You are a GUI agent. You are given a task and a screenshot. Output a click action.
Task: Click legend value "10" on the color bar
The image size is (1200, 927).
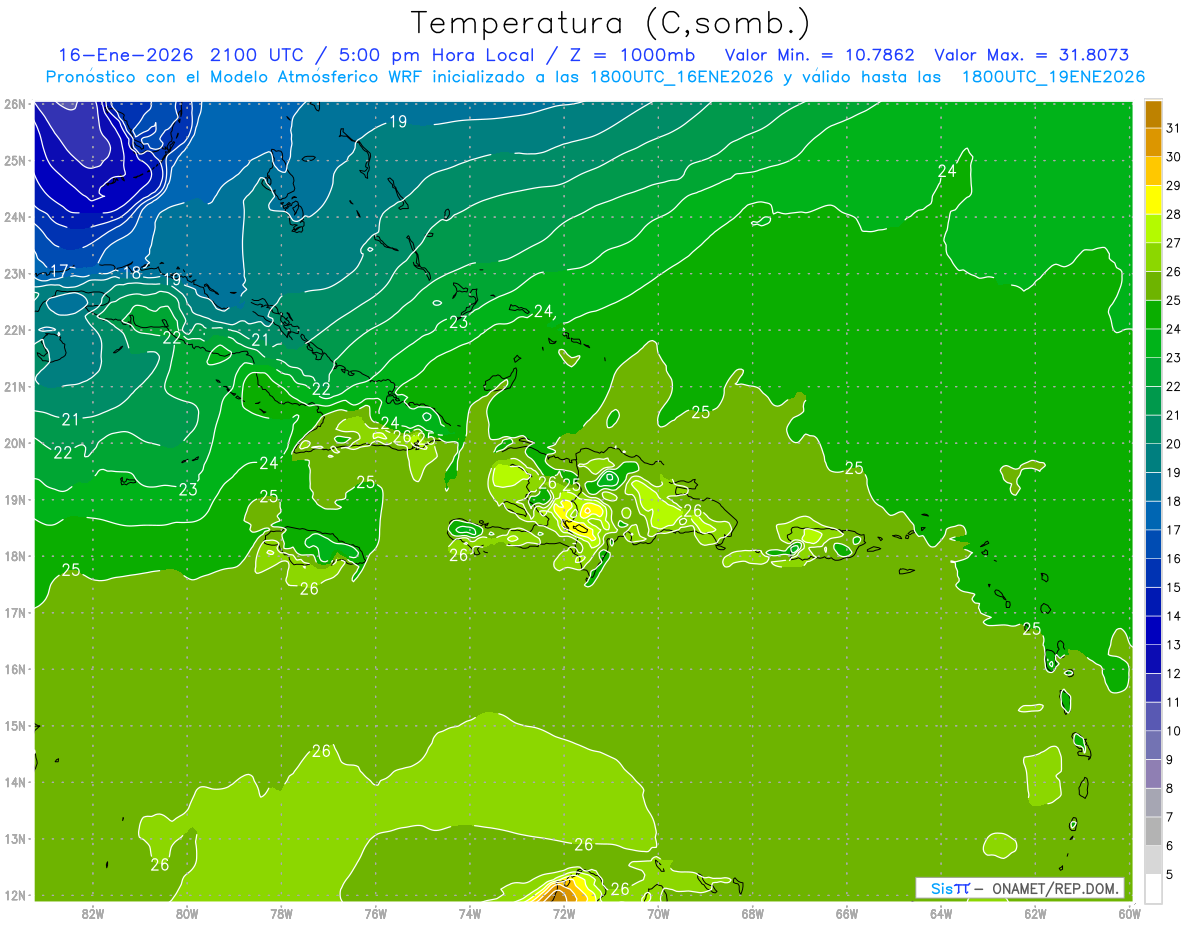point(1173,731)
